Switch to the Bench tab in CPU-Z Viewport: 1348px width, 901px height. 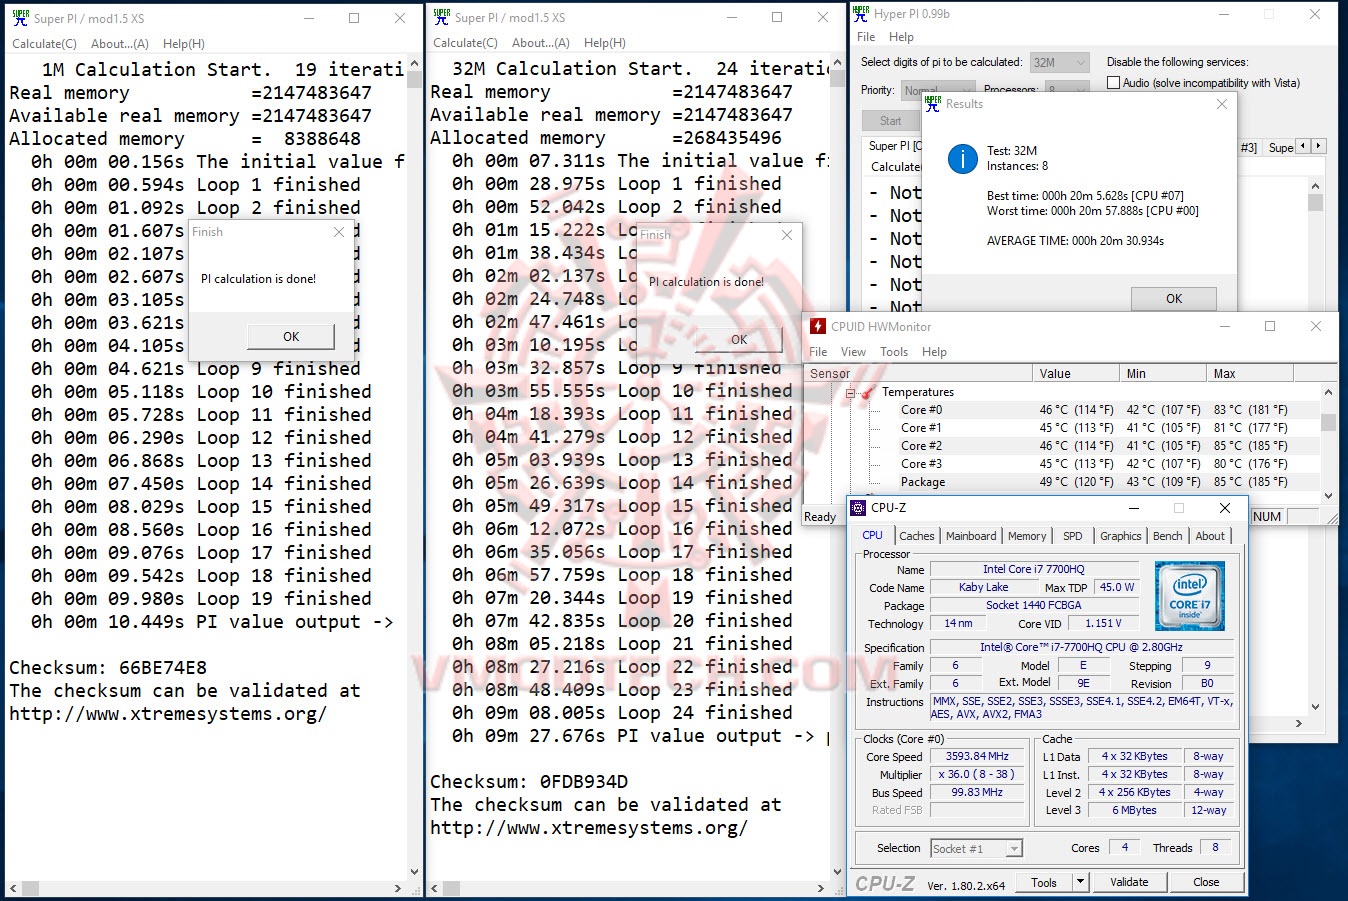pos(1168,536)
